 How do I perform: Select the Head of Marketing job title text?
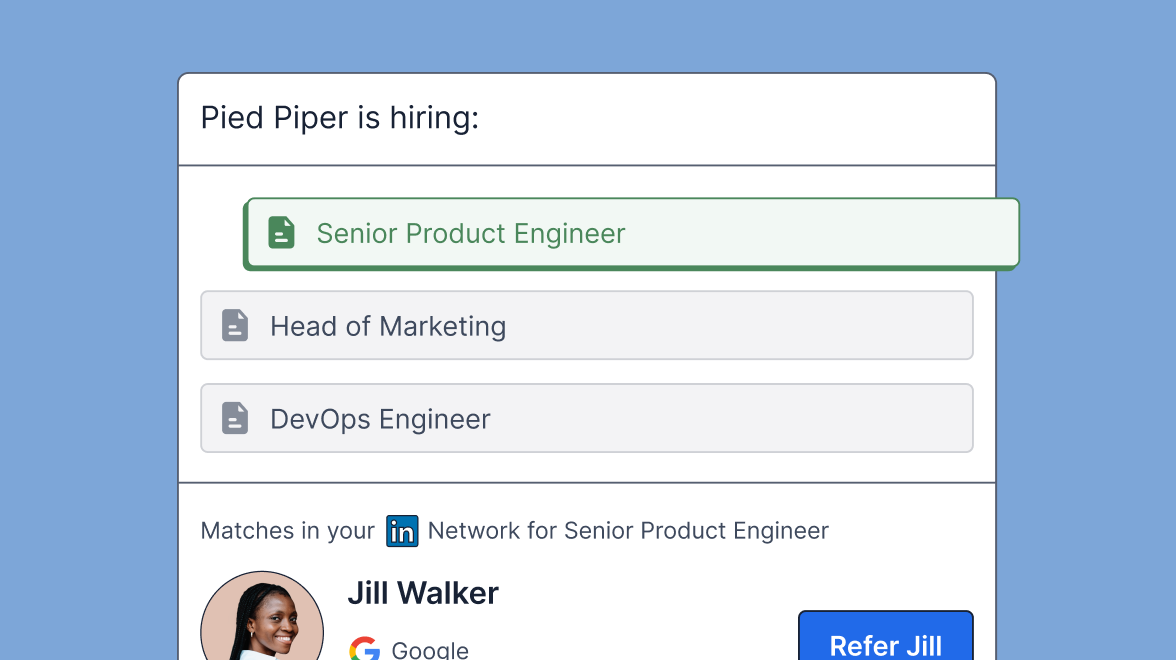pyautogui.click(x=388, y=326)
